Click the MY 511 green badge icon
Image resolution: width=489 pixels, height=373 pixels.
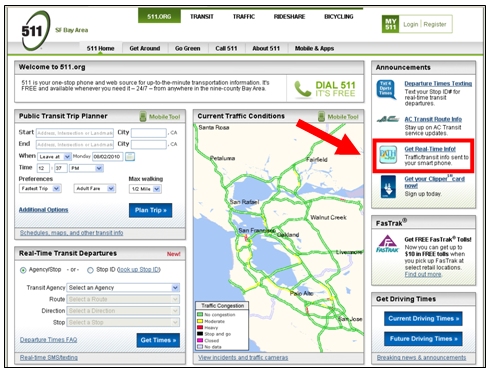coord(390,24)
